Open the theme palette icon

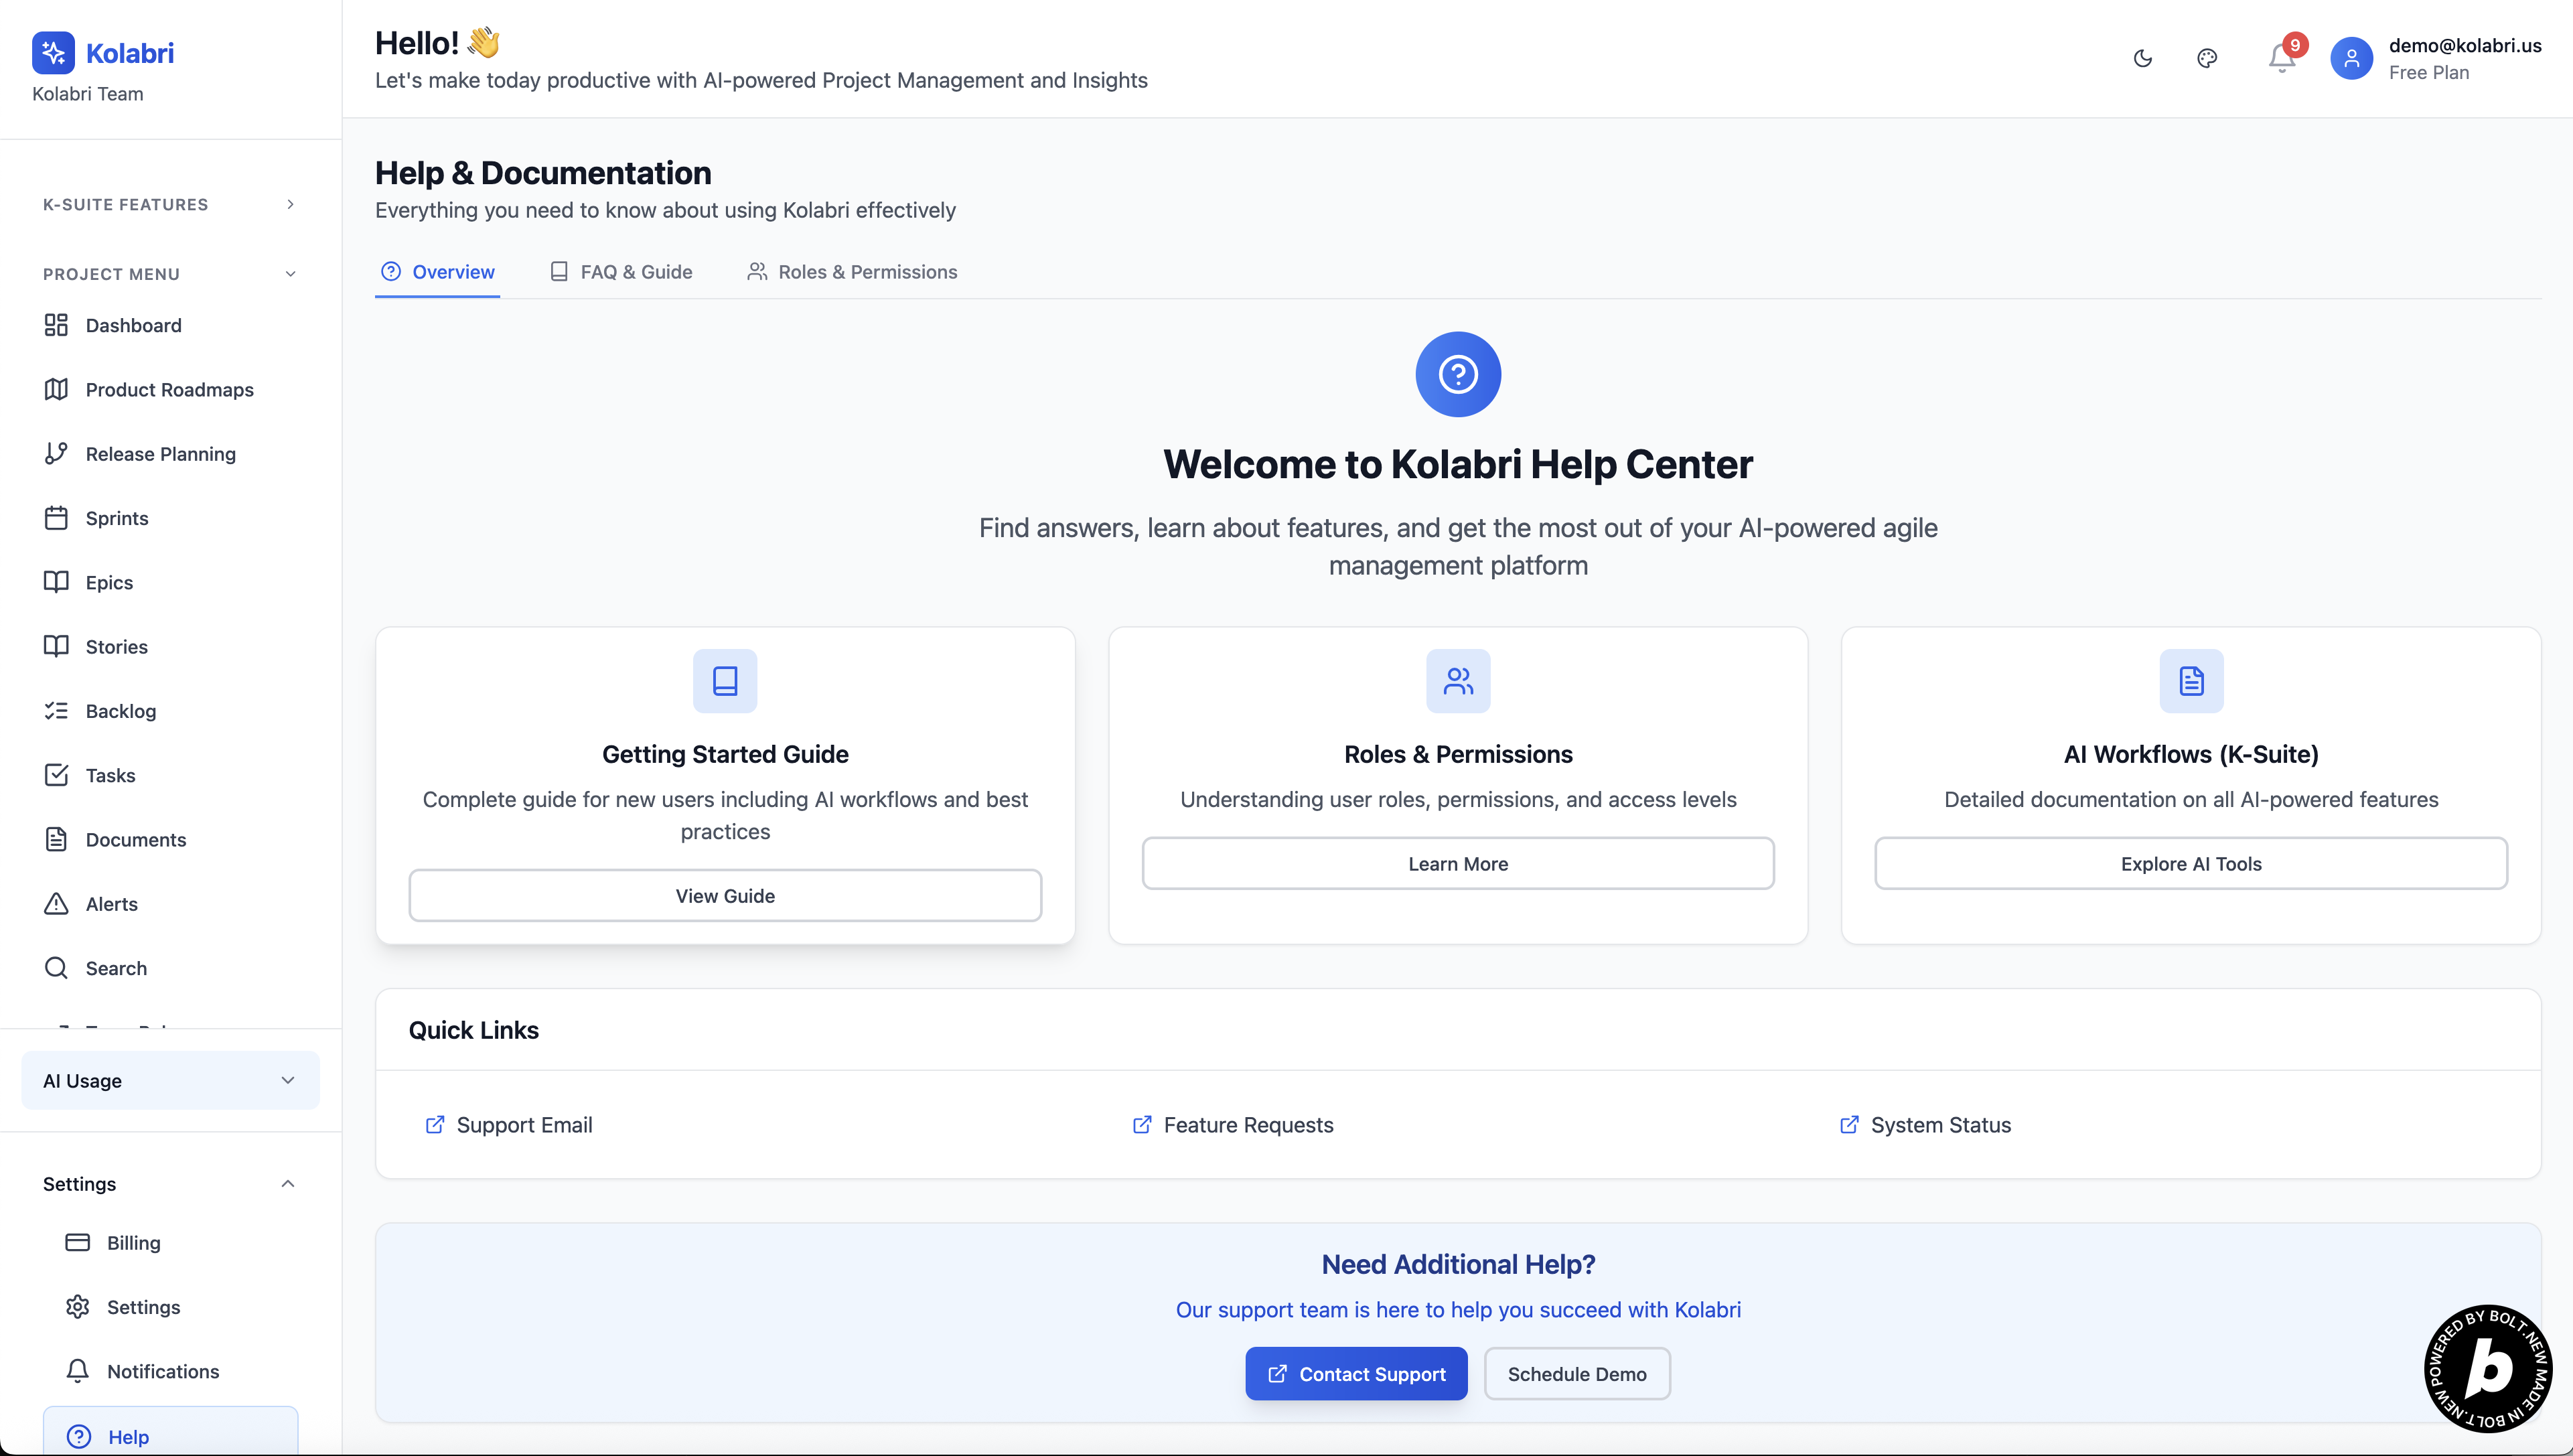click(x=2207, y=58)
